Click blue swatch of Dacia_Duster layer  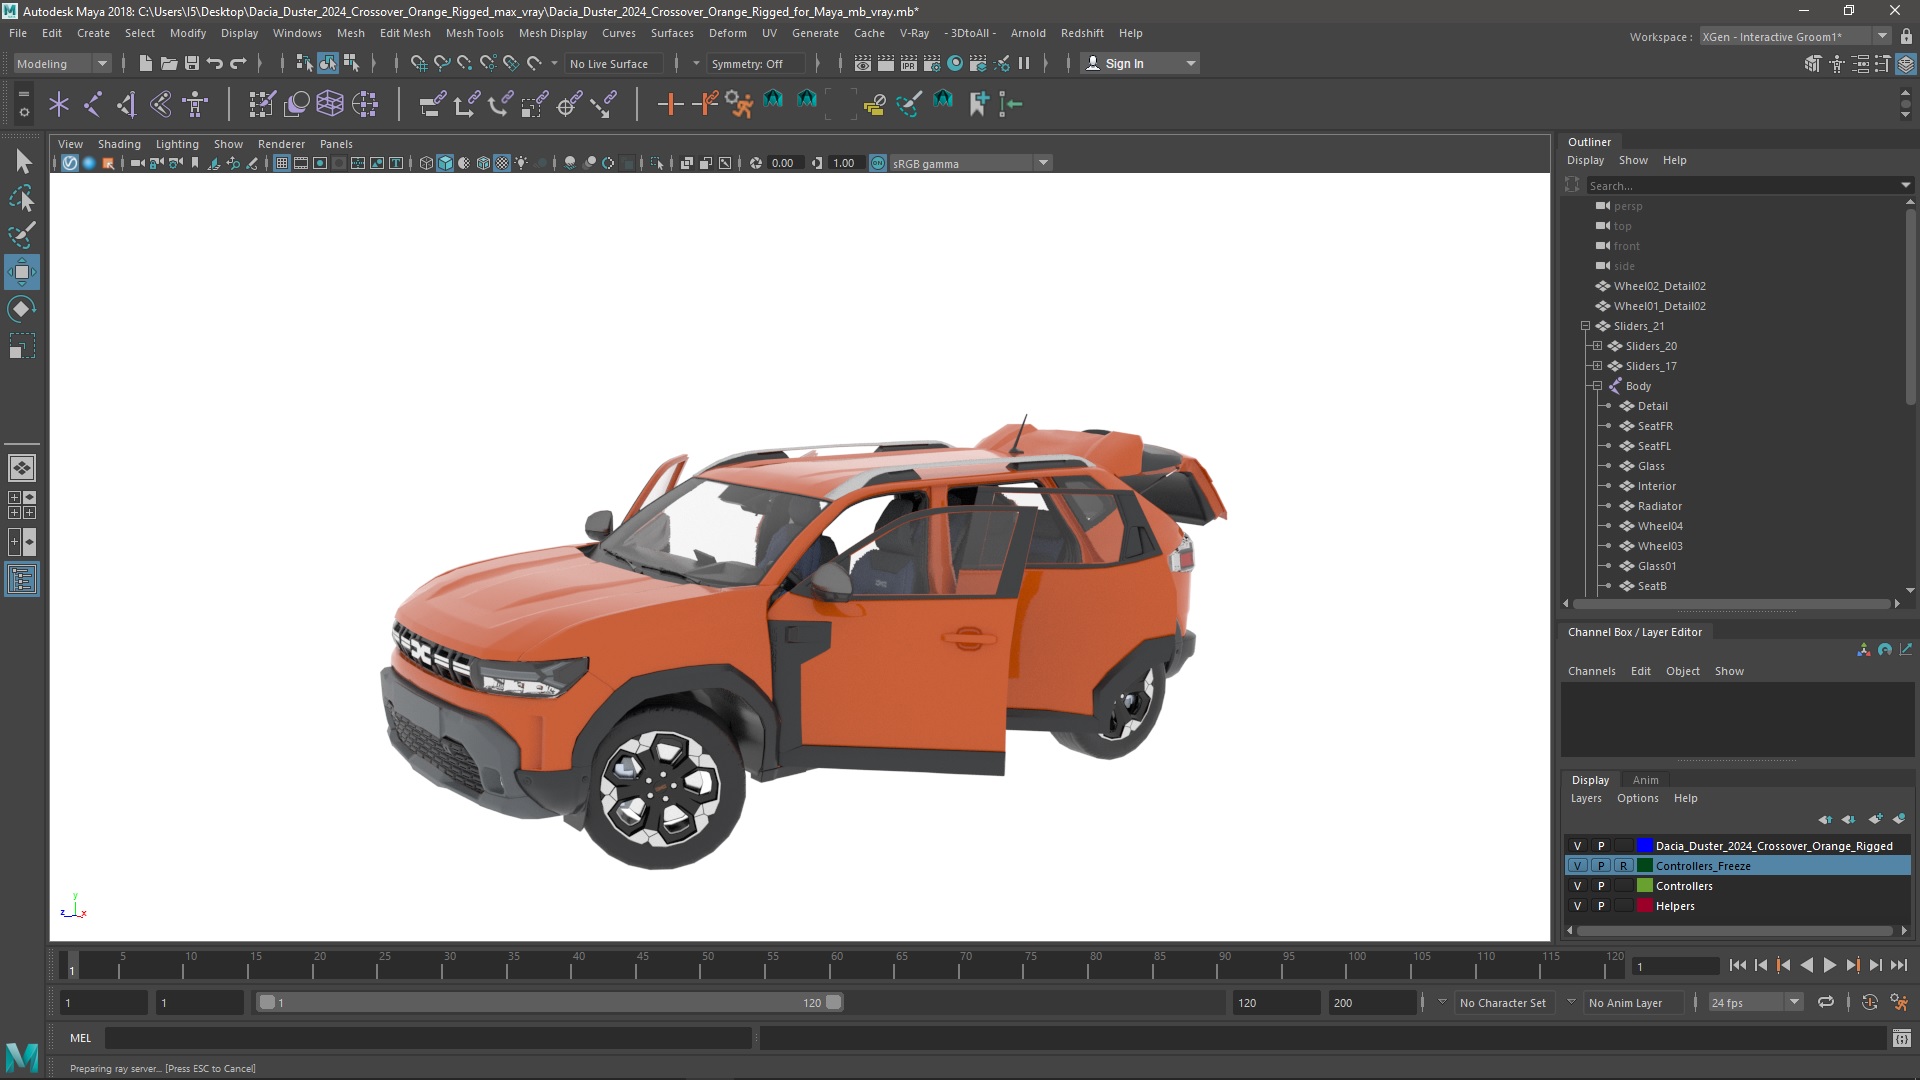tap(1644, 846)
